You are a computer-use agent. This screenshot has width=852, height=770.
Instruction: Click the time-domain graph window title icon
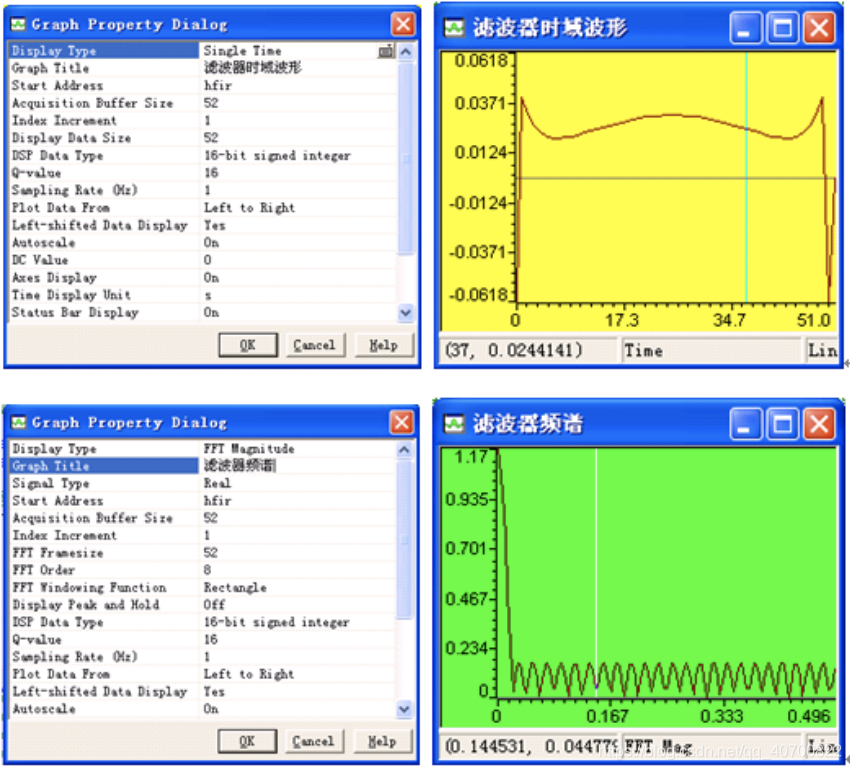point(454,28)
